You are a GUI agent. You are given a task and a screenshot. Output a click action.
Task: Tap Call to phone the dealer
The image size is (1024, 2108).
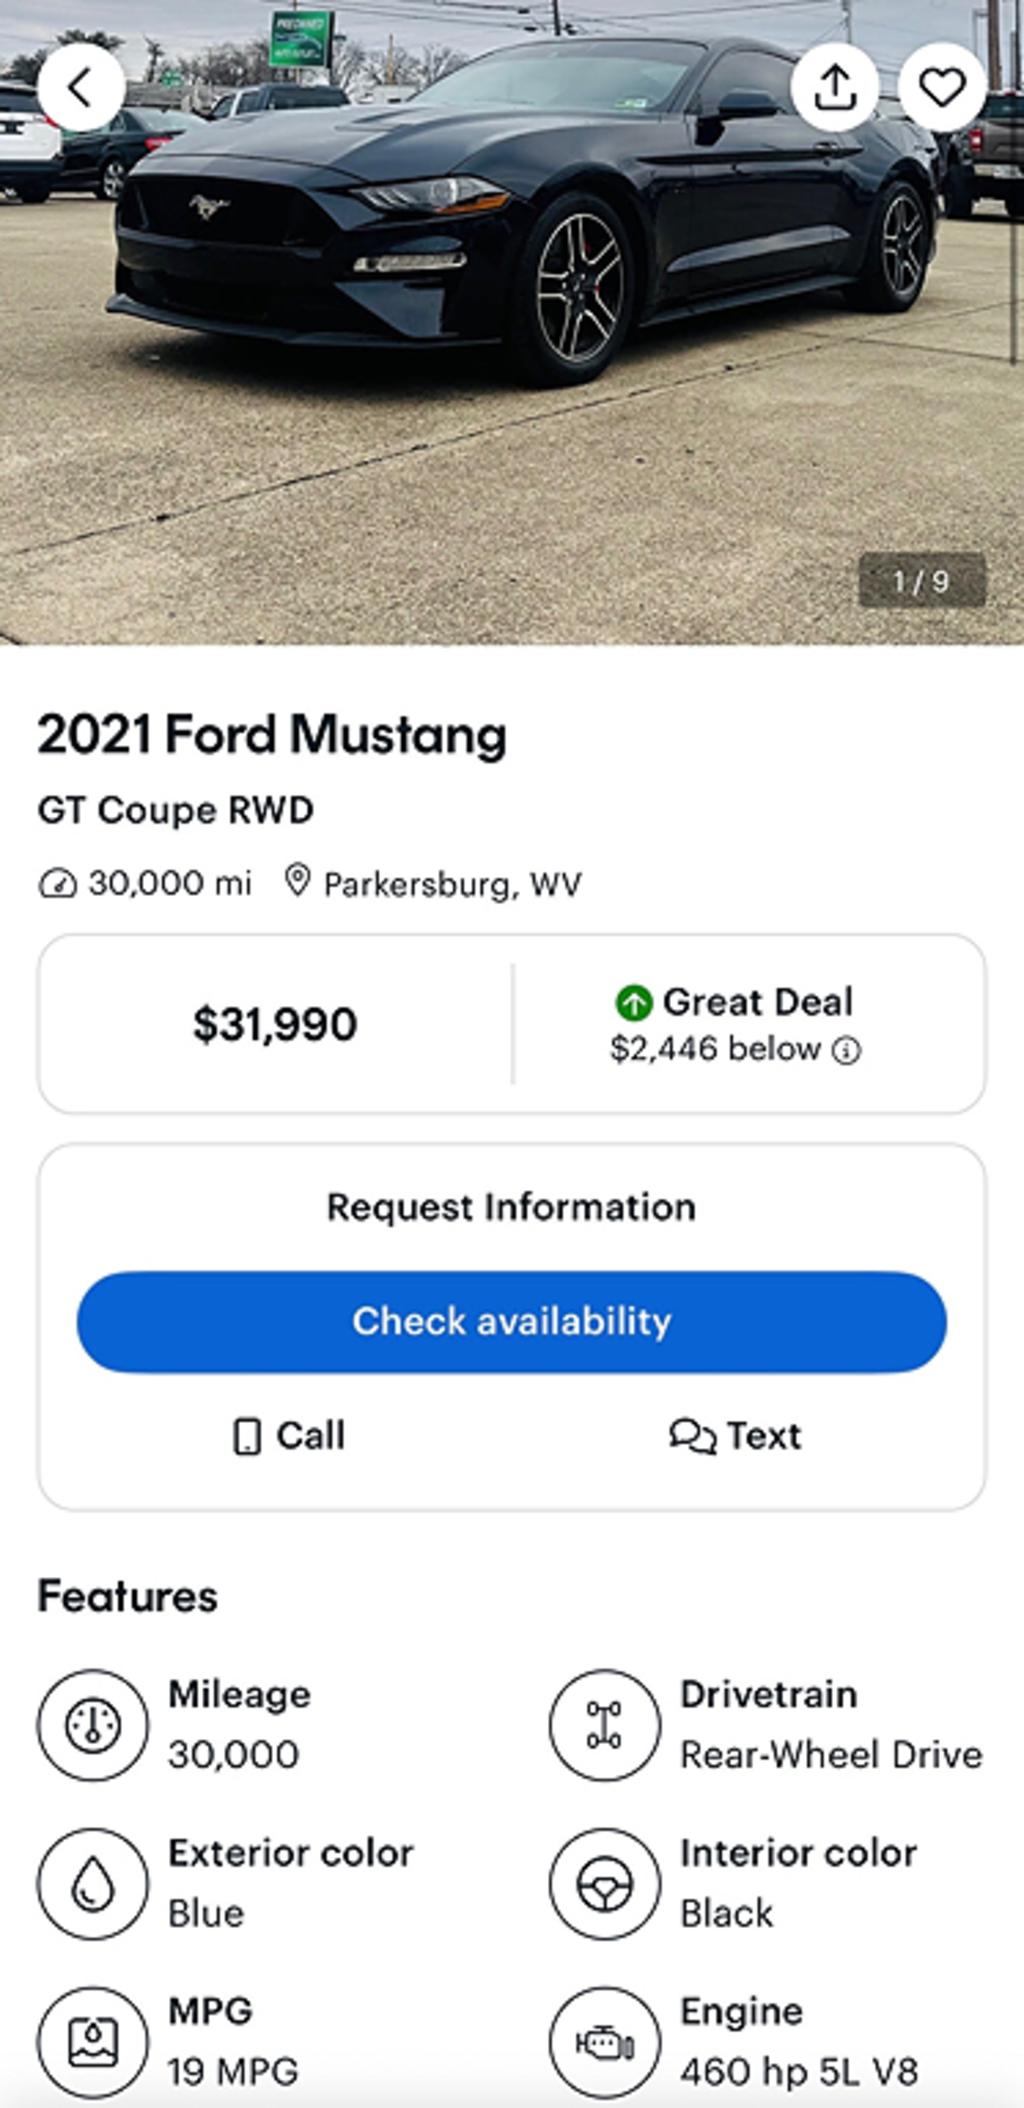(x=289, y=1436)
